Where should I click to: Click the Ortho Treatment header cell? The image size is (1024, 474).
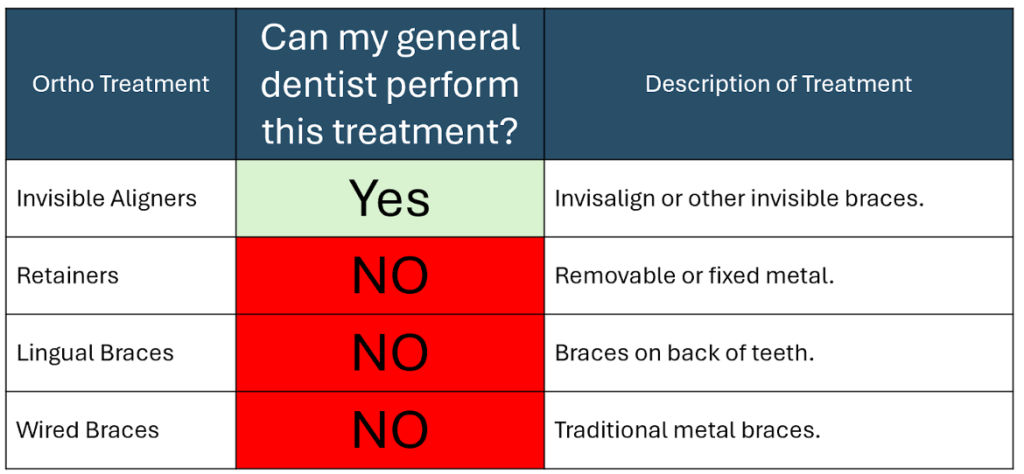click(x=121, y=84)
